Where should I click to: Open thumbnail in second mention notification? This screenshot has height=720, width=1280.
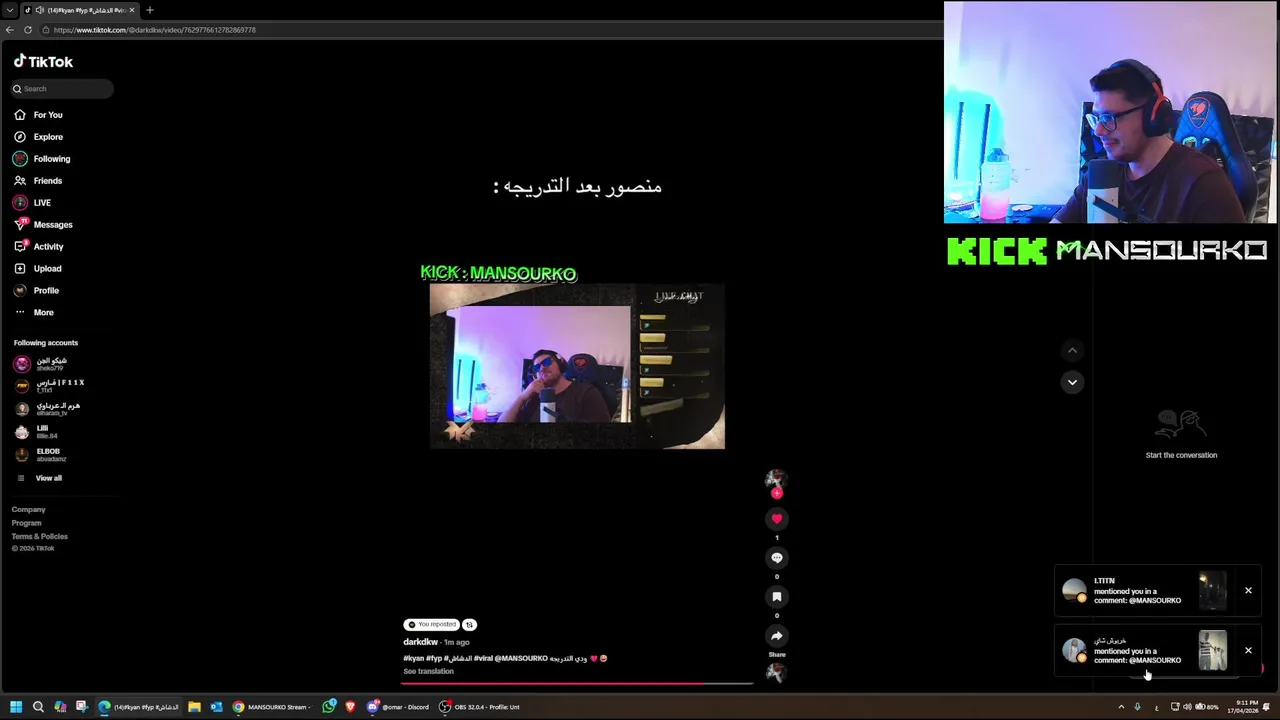click(1212, 651)
